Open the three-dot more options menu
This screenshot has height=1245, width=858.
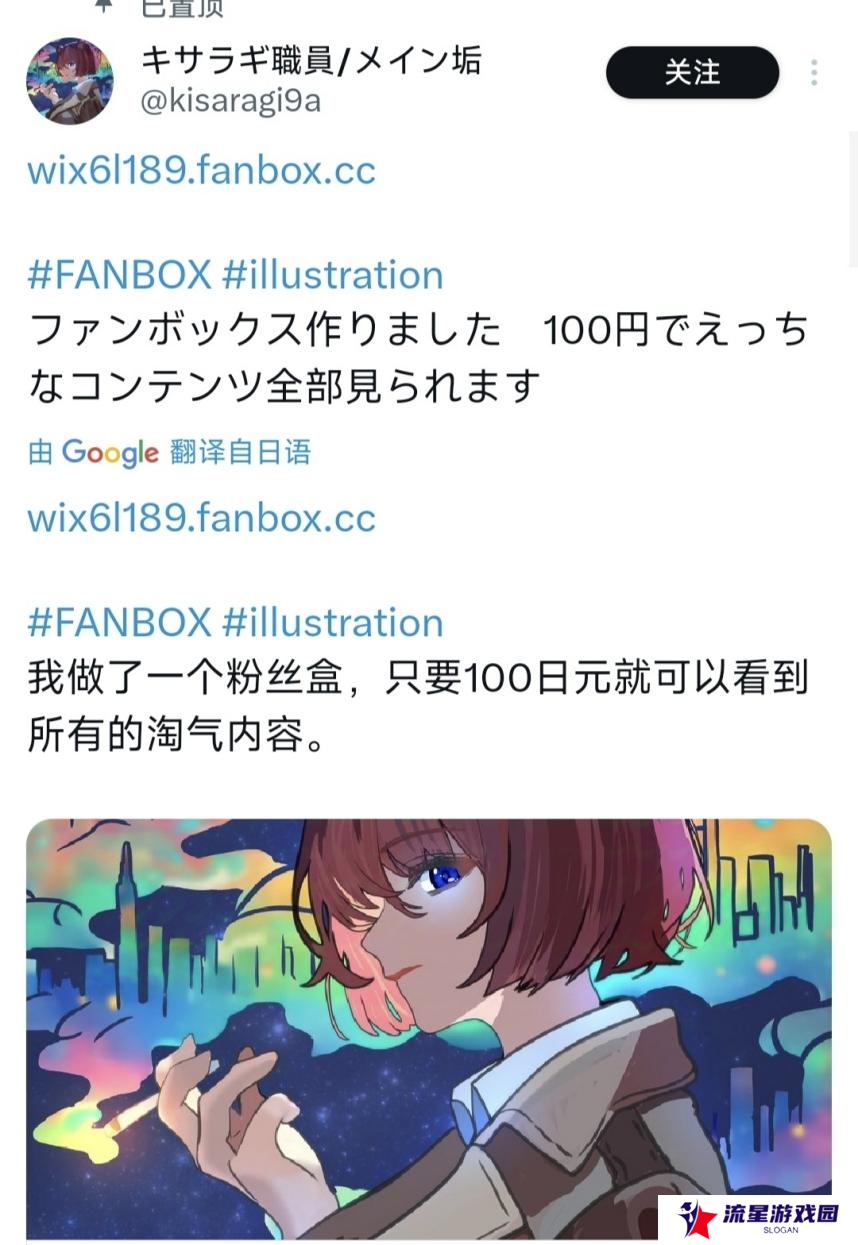coord(814,72)
